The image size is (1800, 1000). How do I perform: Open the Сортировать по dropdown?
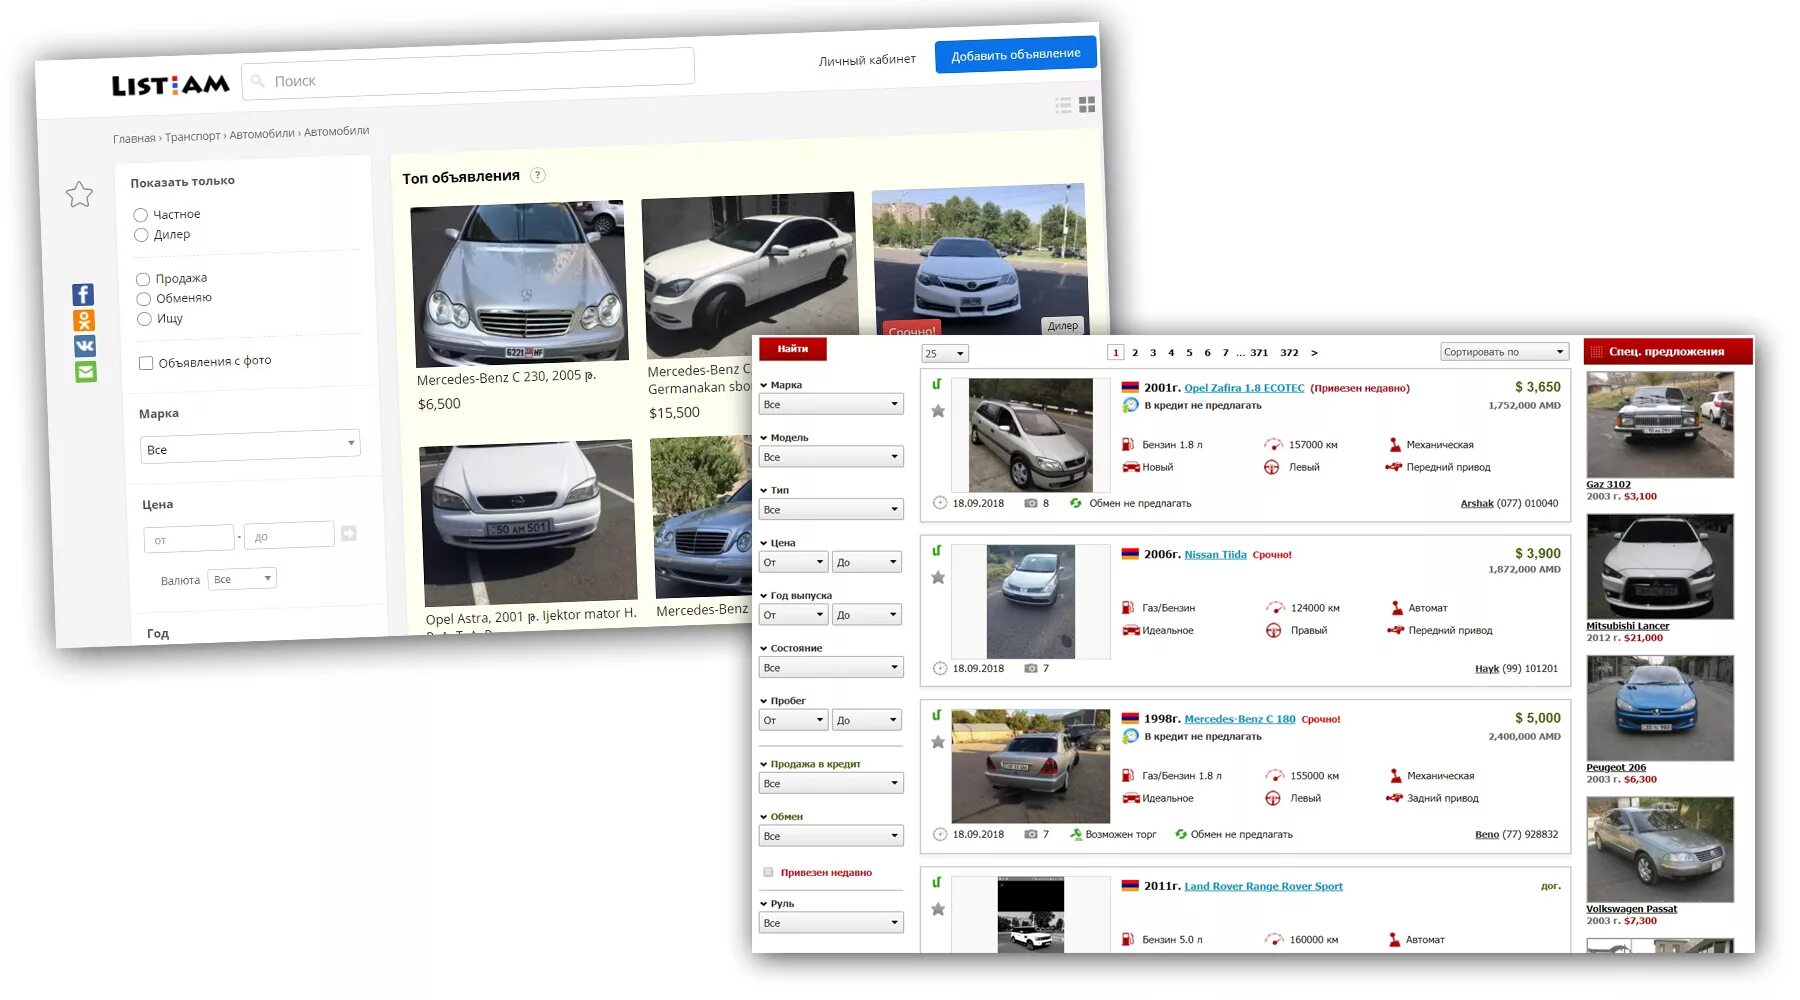[1505, 352]
